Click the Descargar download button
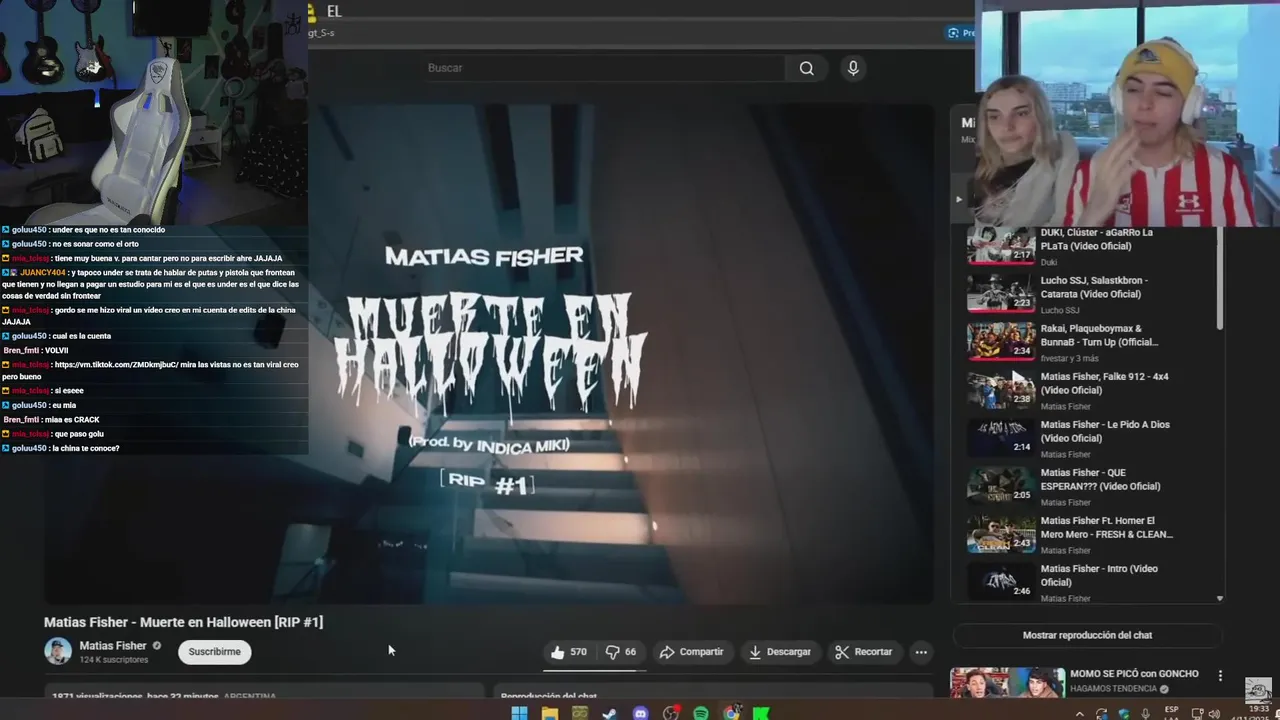The image size is (1280, 720). coord(779,652)
